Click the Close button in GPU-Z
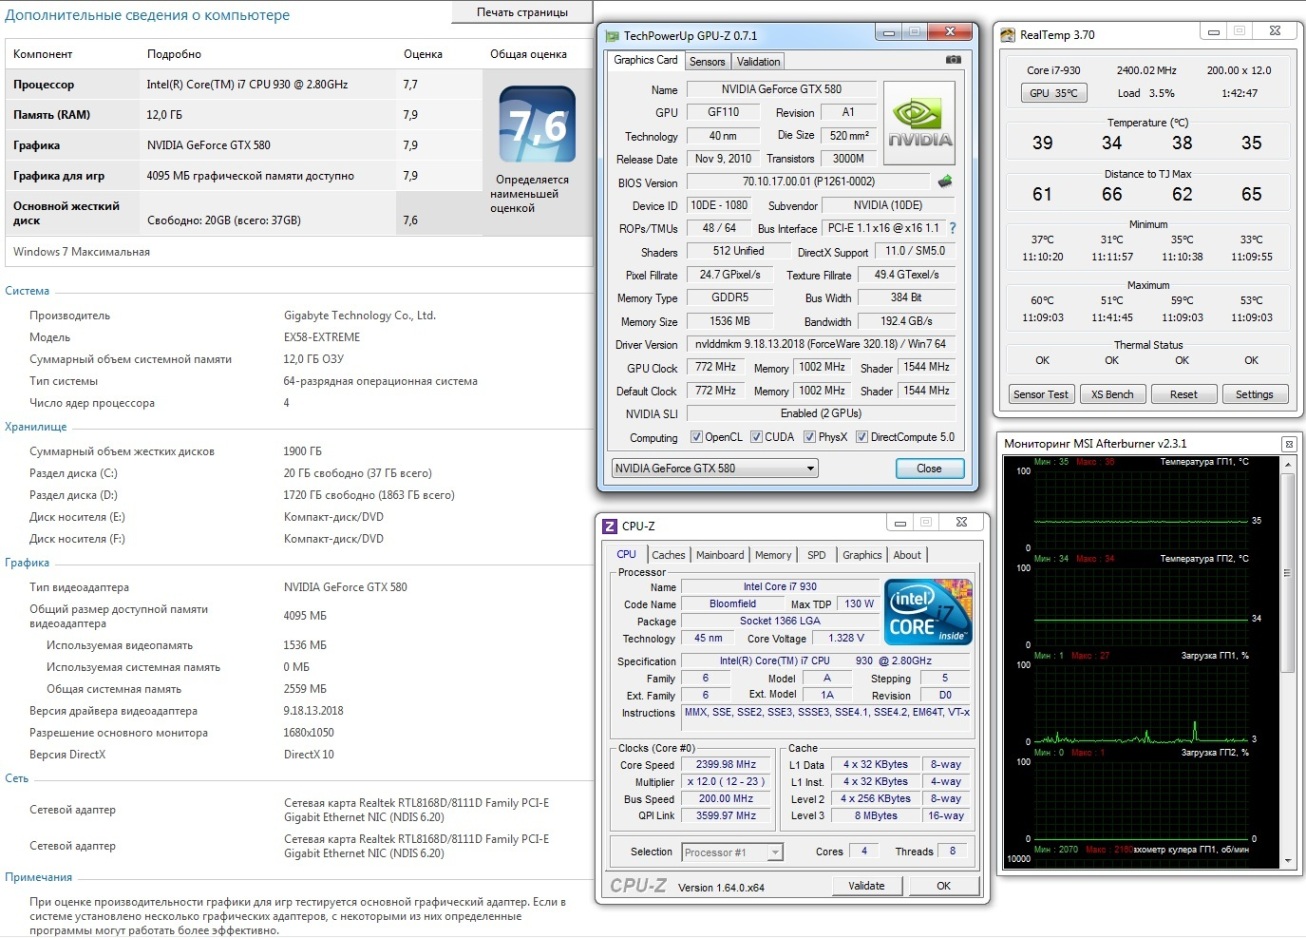Image resolution: width=1306 pixels, height=938 pixels. (x=929, y=468)
